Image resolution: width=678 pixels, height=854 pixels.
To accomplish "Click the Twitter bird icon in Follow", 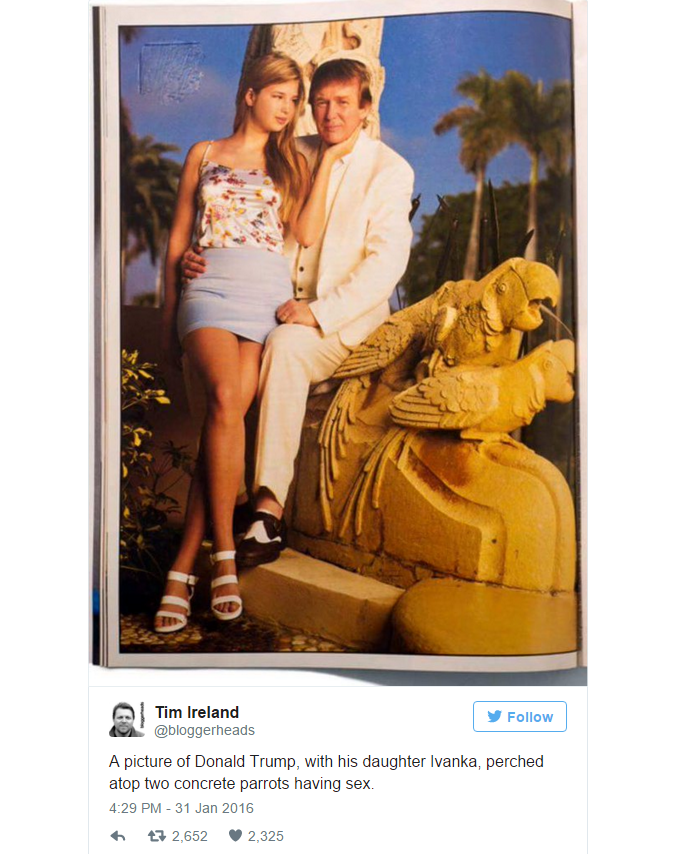I will coord(494,716).
